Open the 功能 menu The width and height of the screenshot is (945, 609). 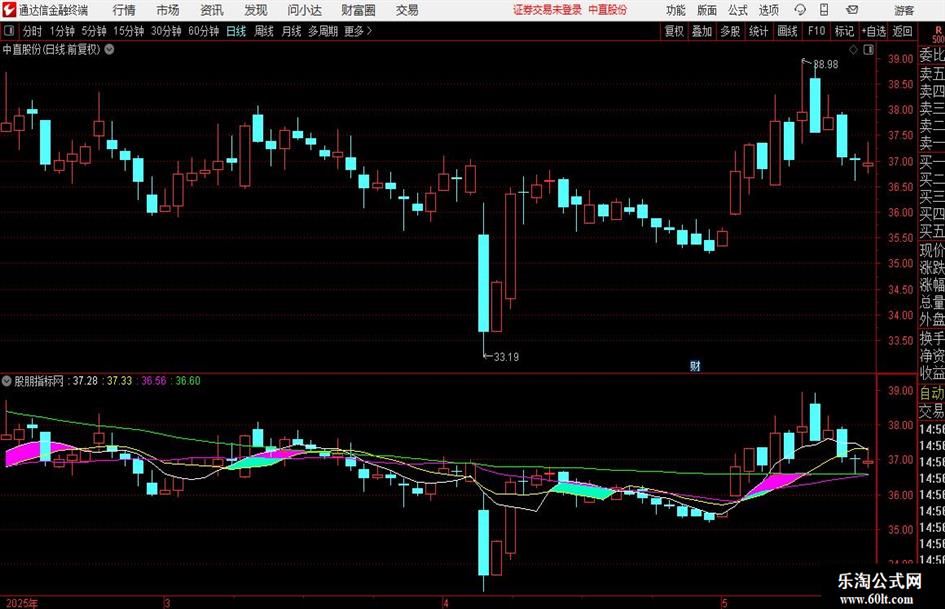pyautogui.click(x=676, y=10)
